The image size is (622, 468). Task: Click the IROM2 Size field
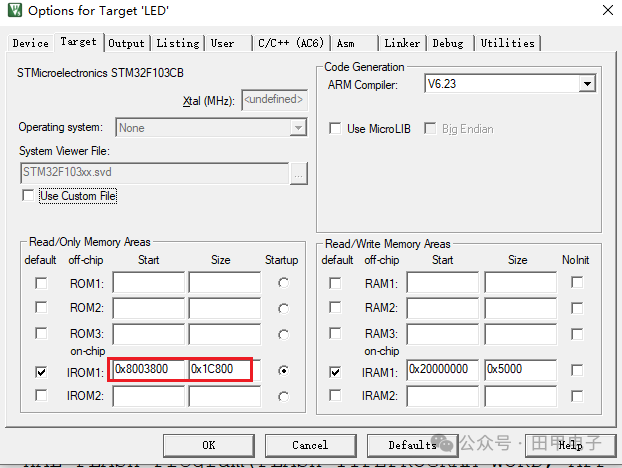click(x=225, y=397)
